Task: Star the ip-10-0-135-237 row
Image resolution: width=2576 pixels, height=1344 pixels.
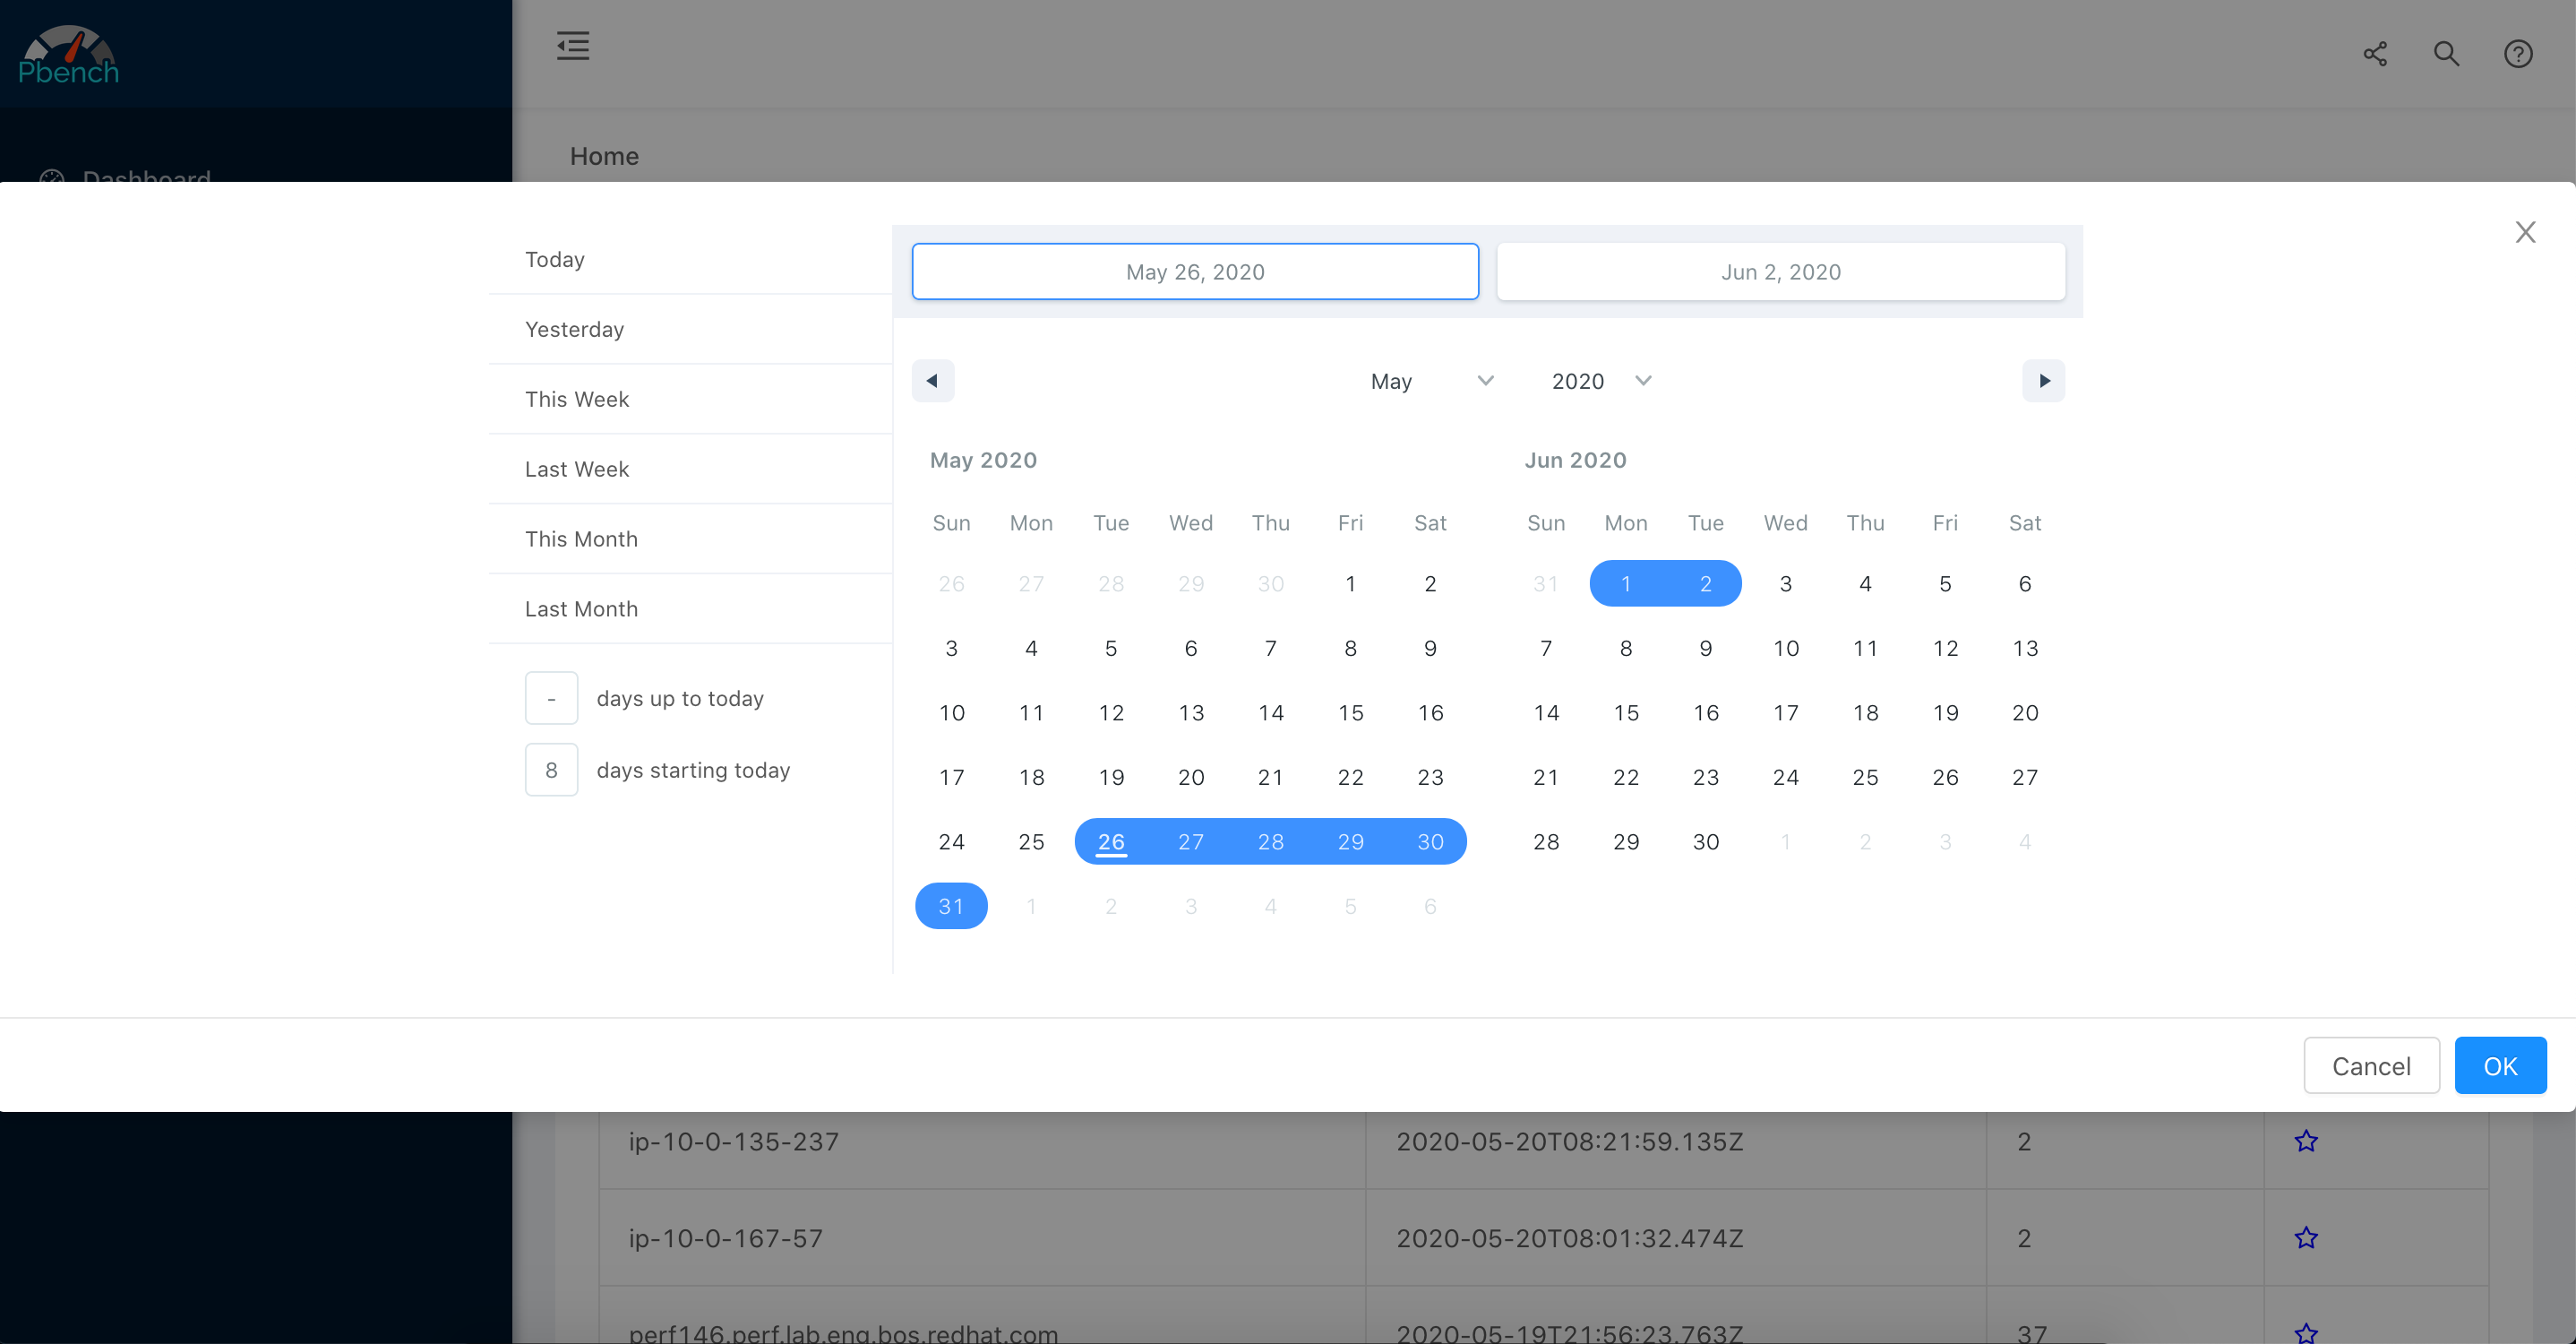Action: pyautogui.click(x=2306, y=1141)
